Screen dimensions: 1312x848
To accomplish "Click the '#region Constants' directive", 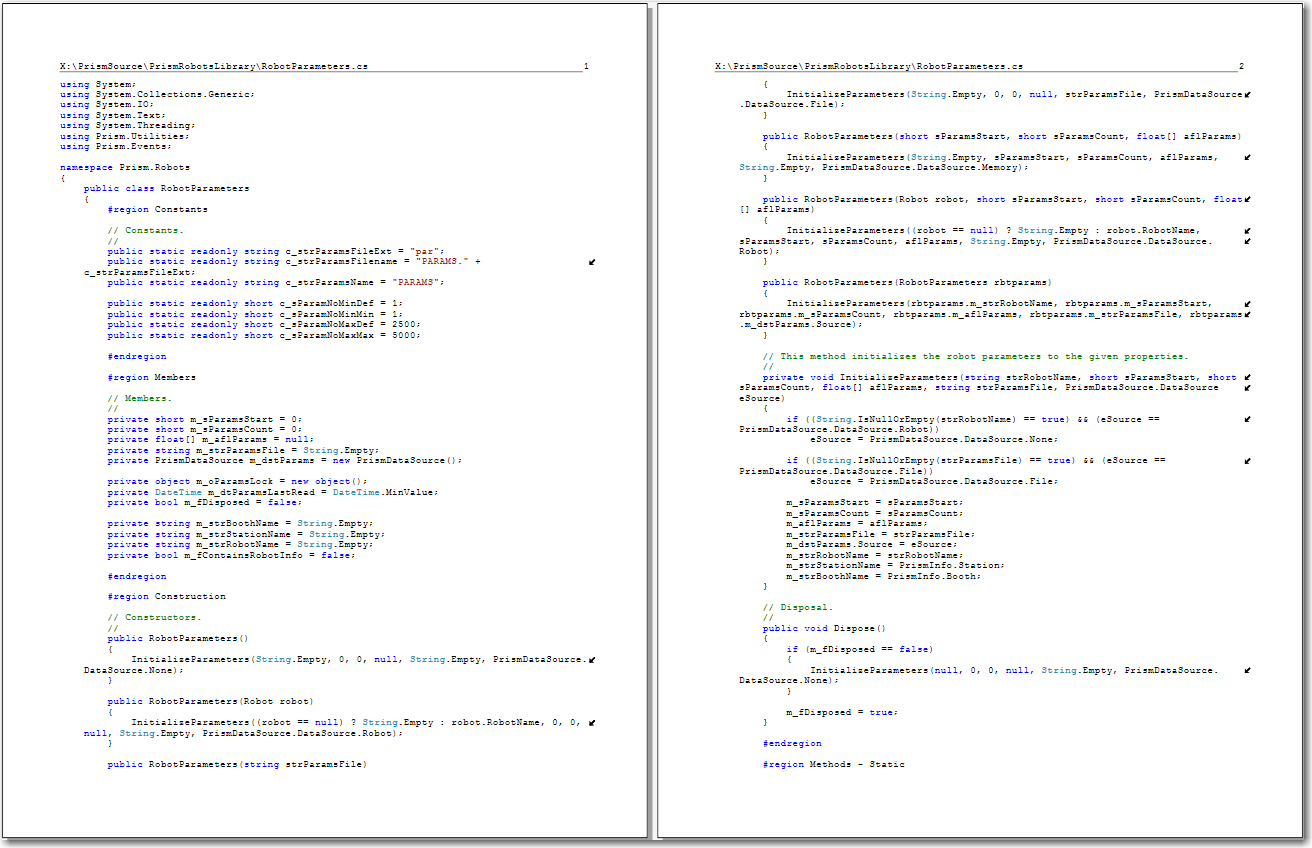I will [x=158, y=209].
